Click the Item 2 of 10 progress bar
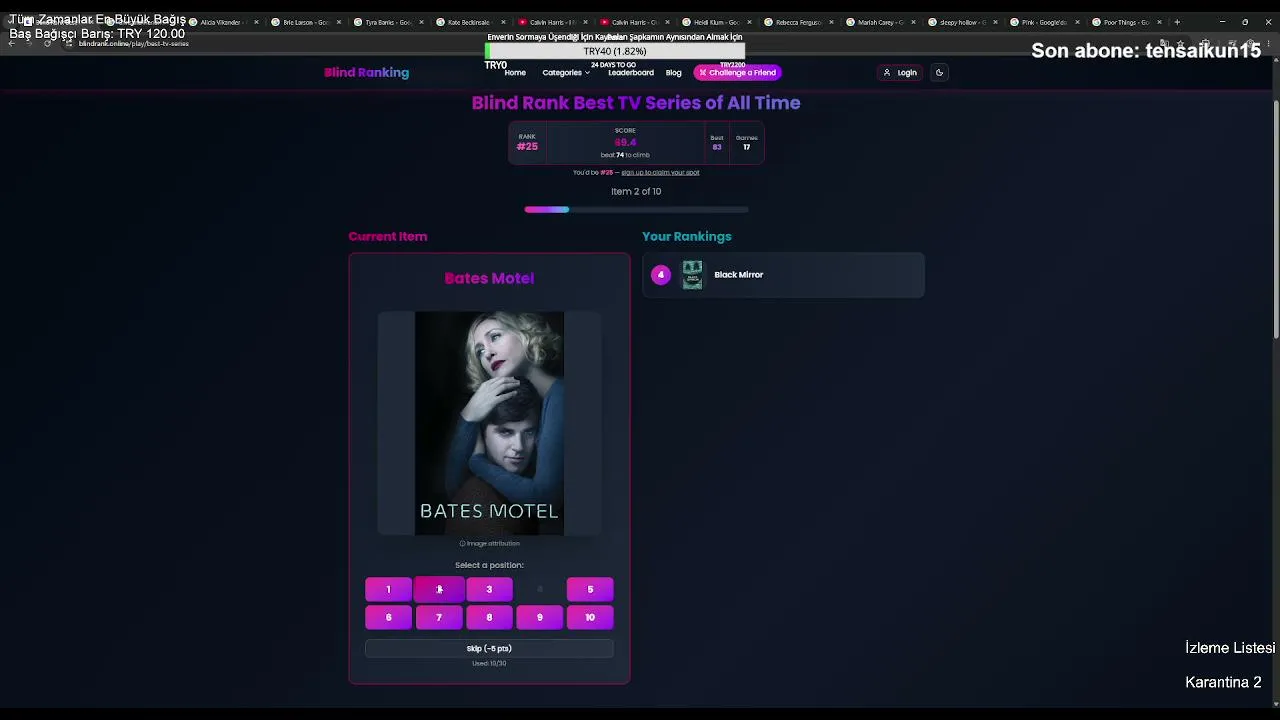The image size is (1280, 720). [x=636, y=209]
